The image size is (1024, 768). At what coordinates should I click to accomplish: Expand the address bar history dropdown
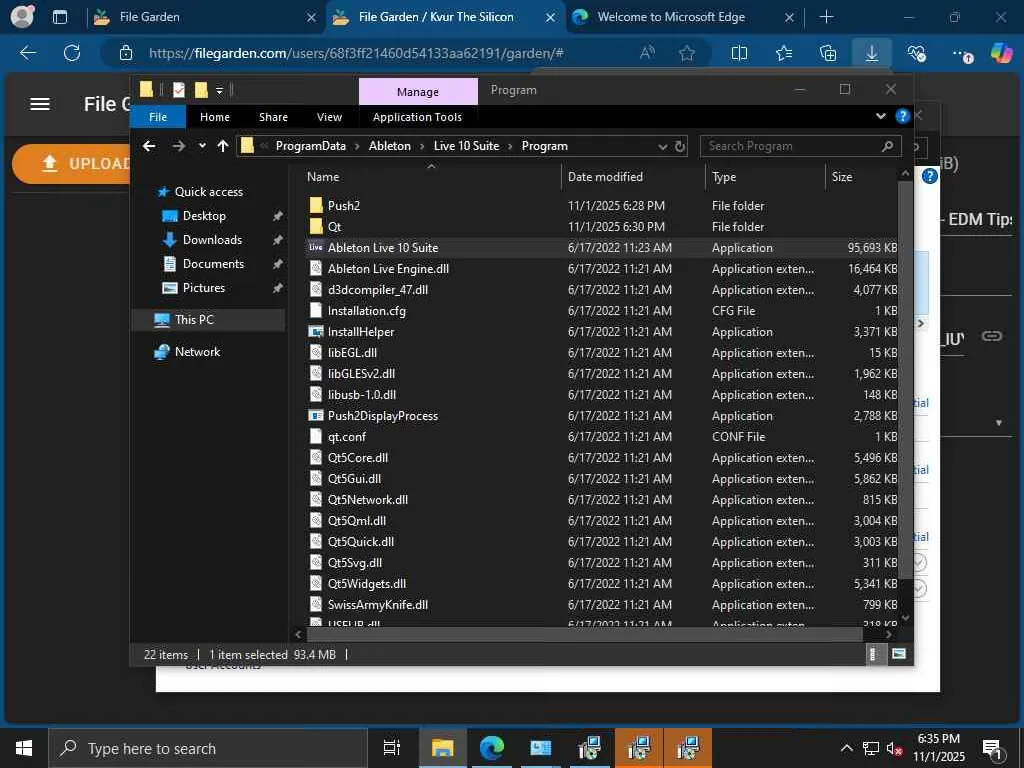pos(662,146)
